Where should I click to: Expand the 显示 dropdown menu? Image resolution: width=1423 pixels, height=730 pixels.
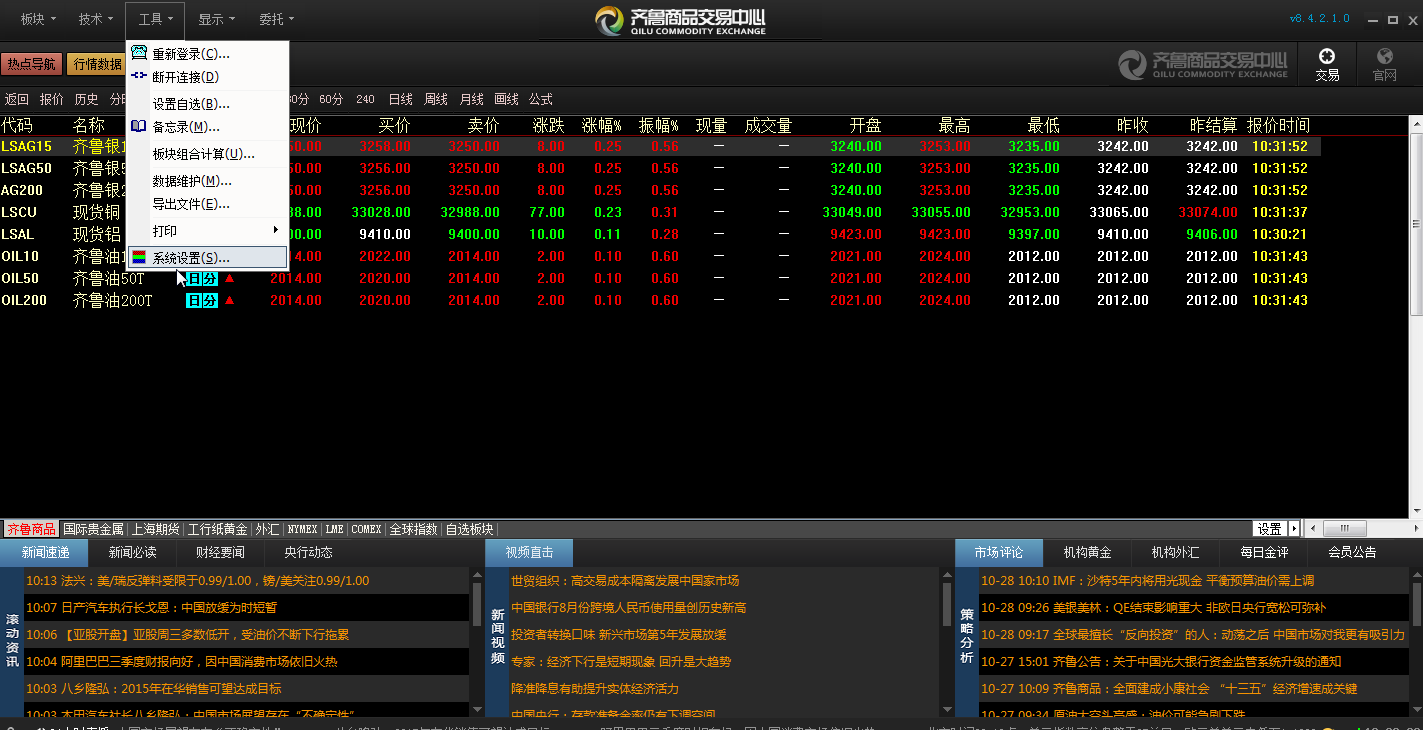coord(216,19)
